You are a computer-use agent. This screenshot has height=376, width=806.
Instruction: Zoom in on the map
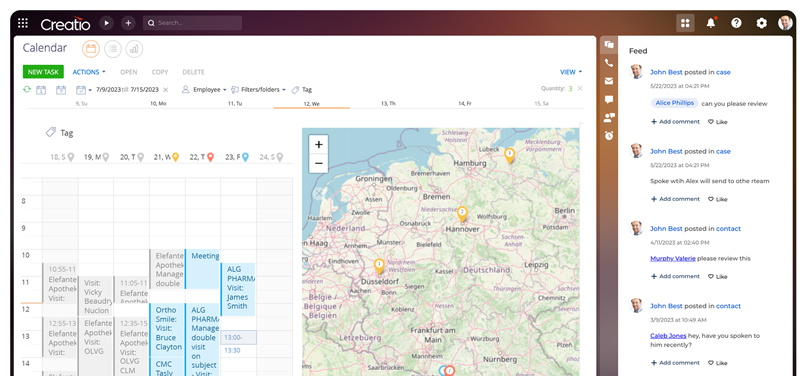click(318, 145)
